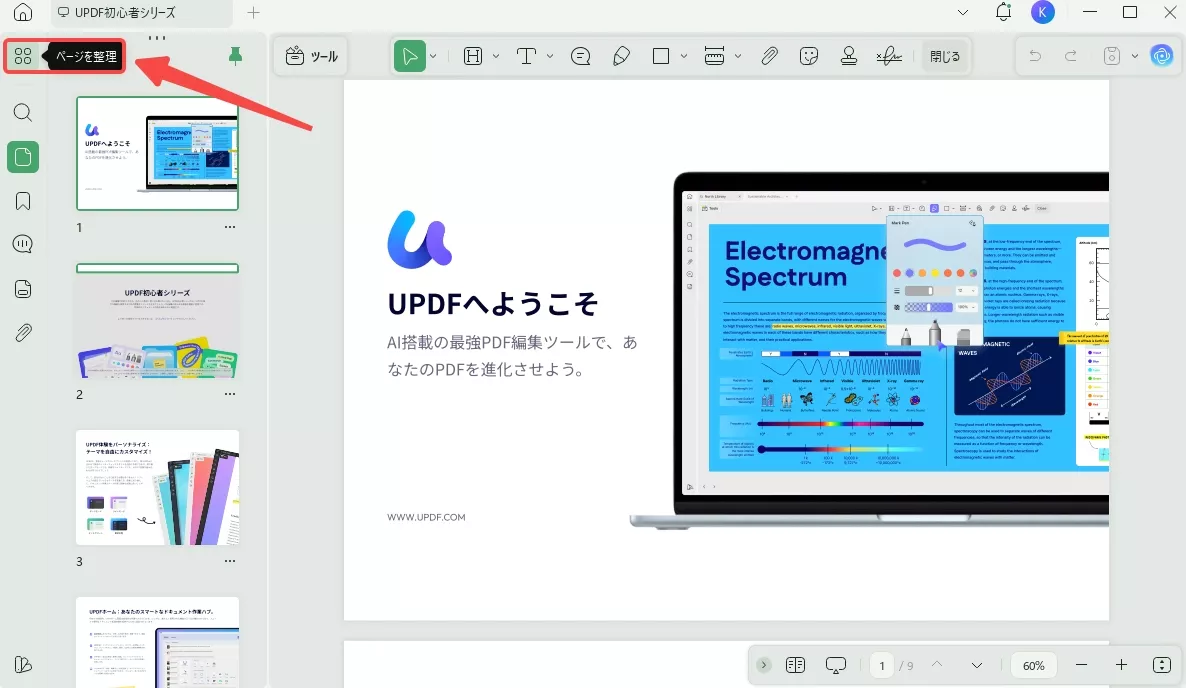Enable two-page book view mode
Screen dimensions: 1186x688
tap(795, 665)
